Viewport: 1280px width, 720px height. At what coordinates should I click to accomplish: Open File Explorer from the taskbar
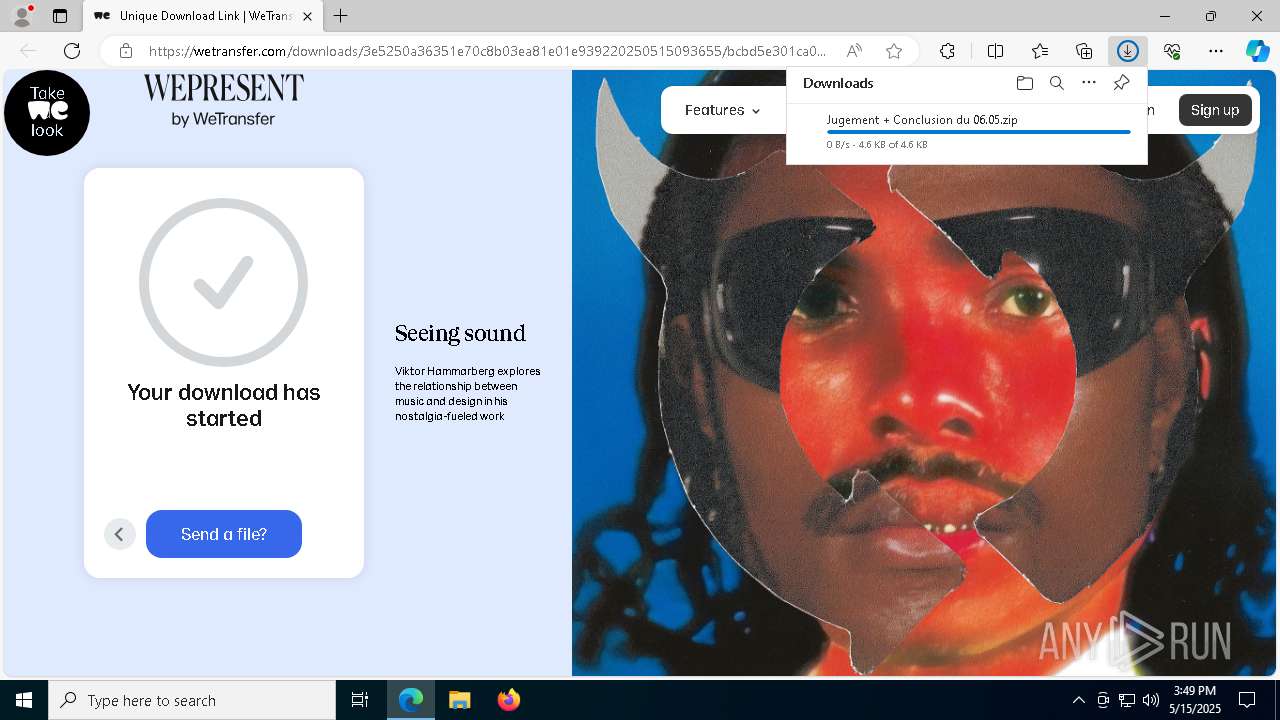(x=459, y=700)
